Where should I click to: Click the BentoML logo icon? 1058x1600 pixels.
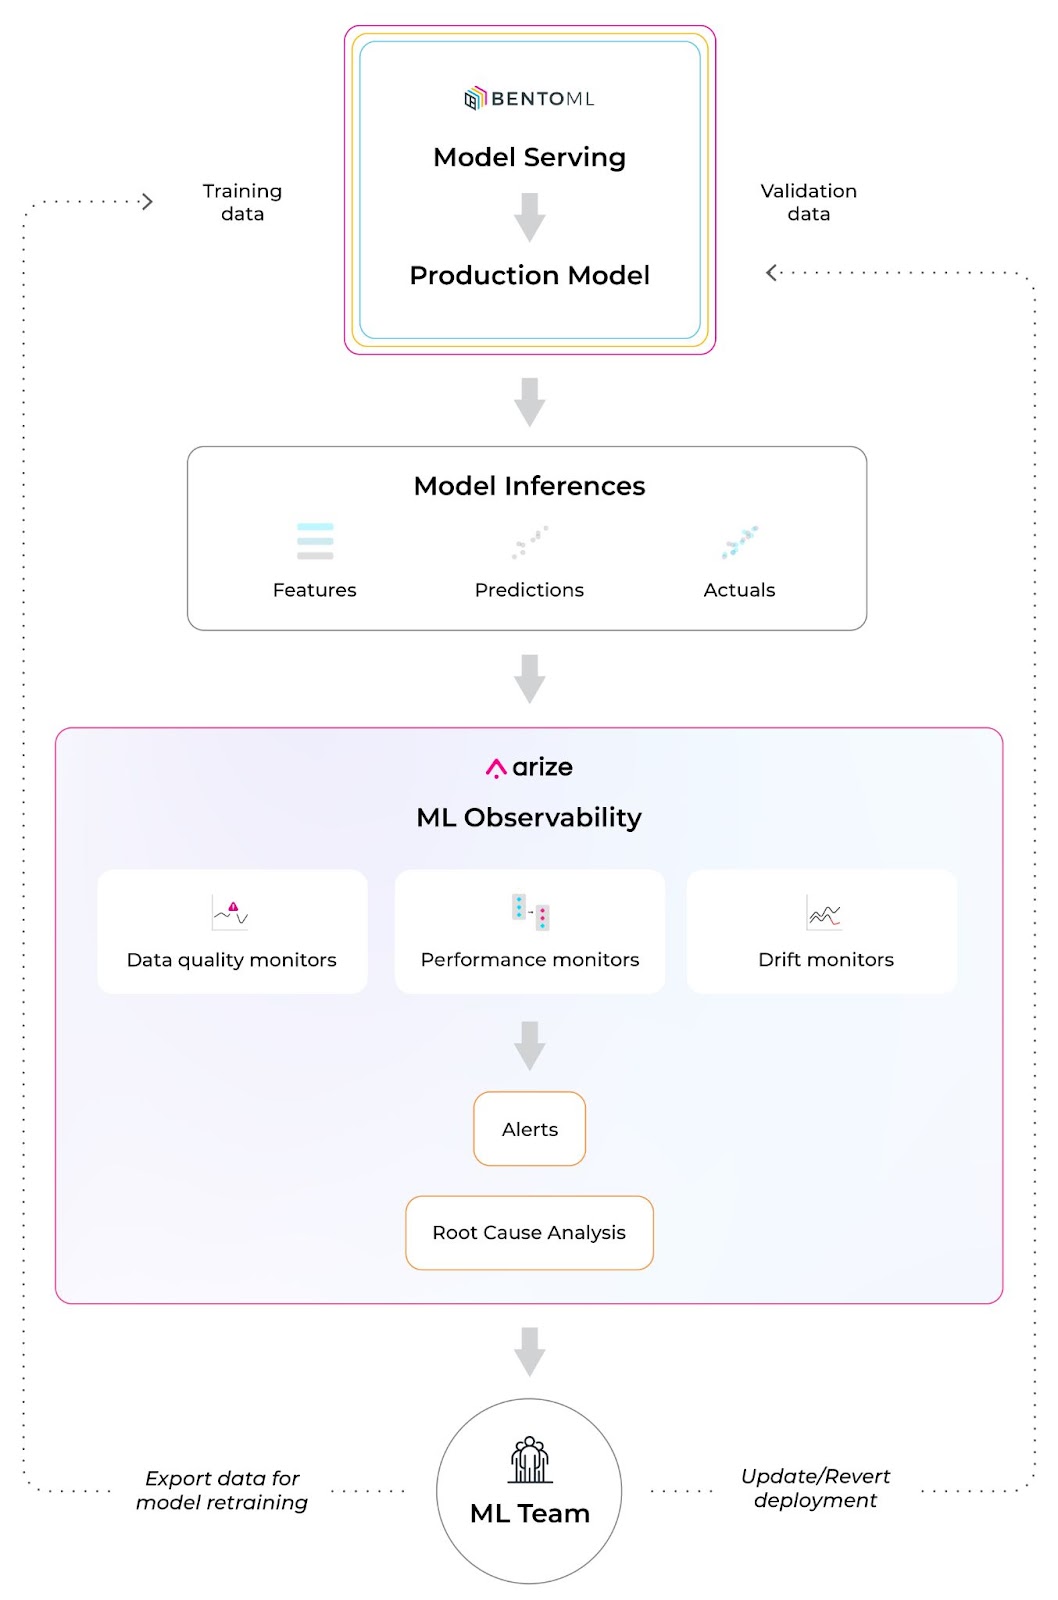pos(475,98)
